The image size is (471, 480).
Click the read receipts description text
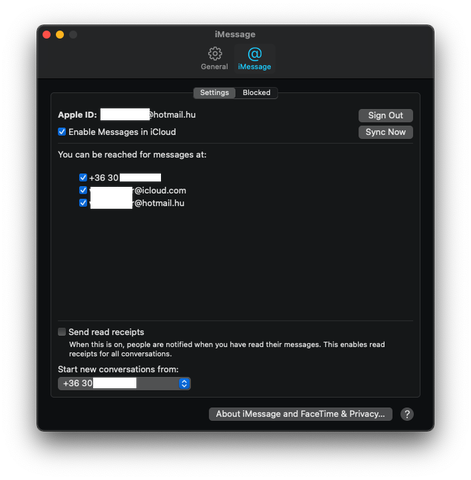[227, 349]
